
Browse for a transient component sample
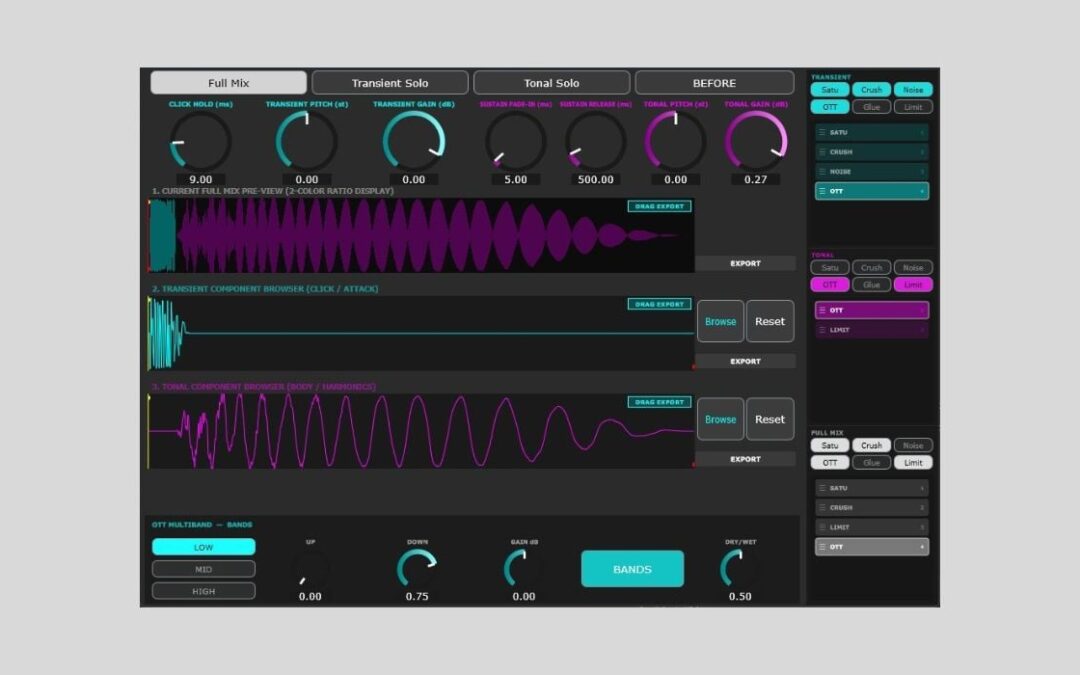pos(720,321)
